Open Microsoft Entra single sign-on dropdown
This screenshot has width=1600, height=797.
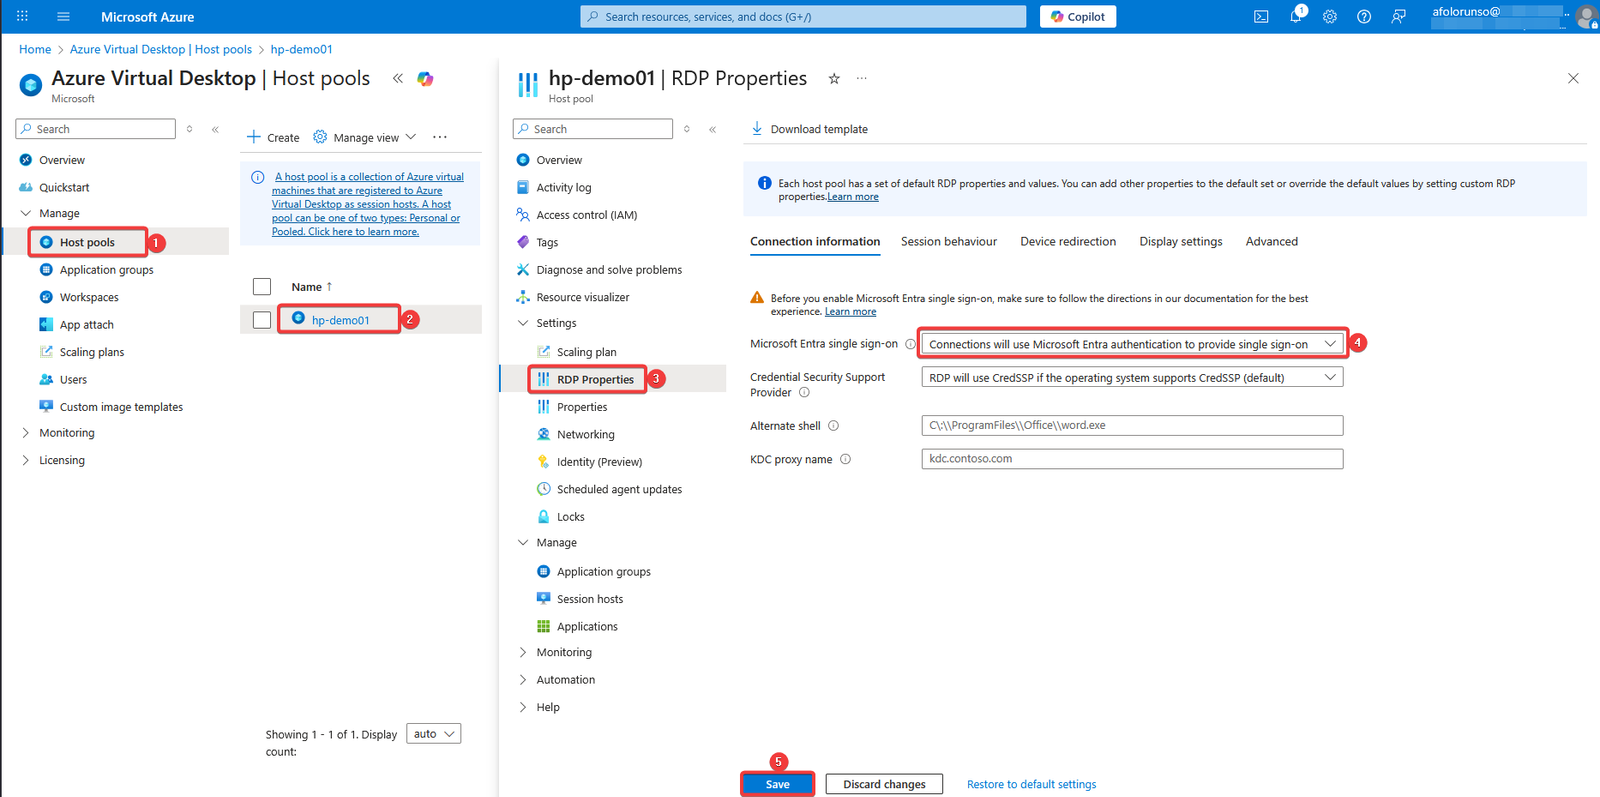(x=1131, y=344)
